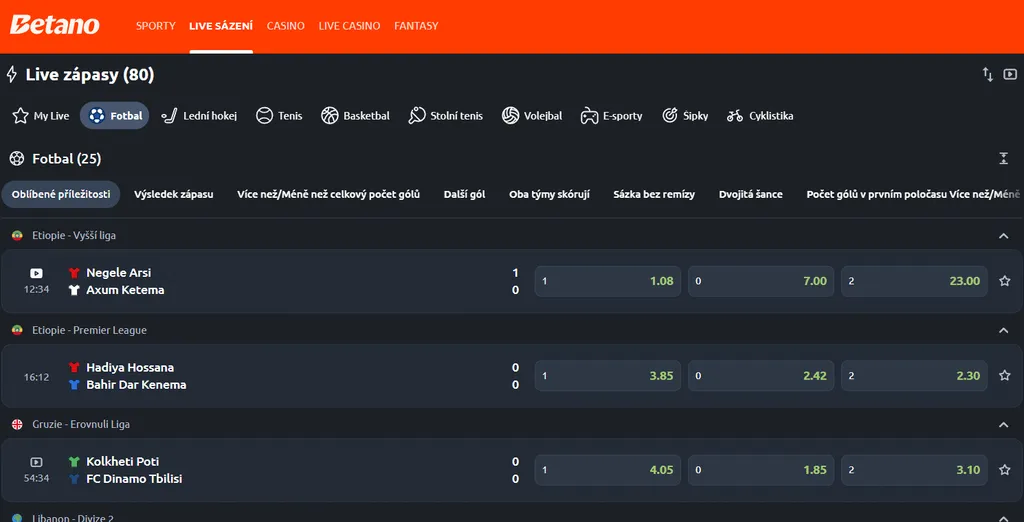
Task: Click the 54:34 match clock
Action: pyautogui.click(x=37, y=478)
